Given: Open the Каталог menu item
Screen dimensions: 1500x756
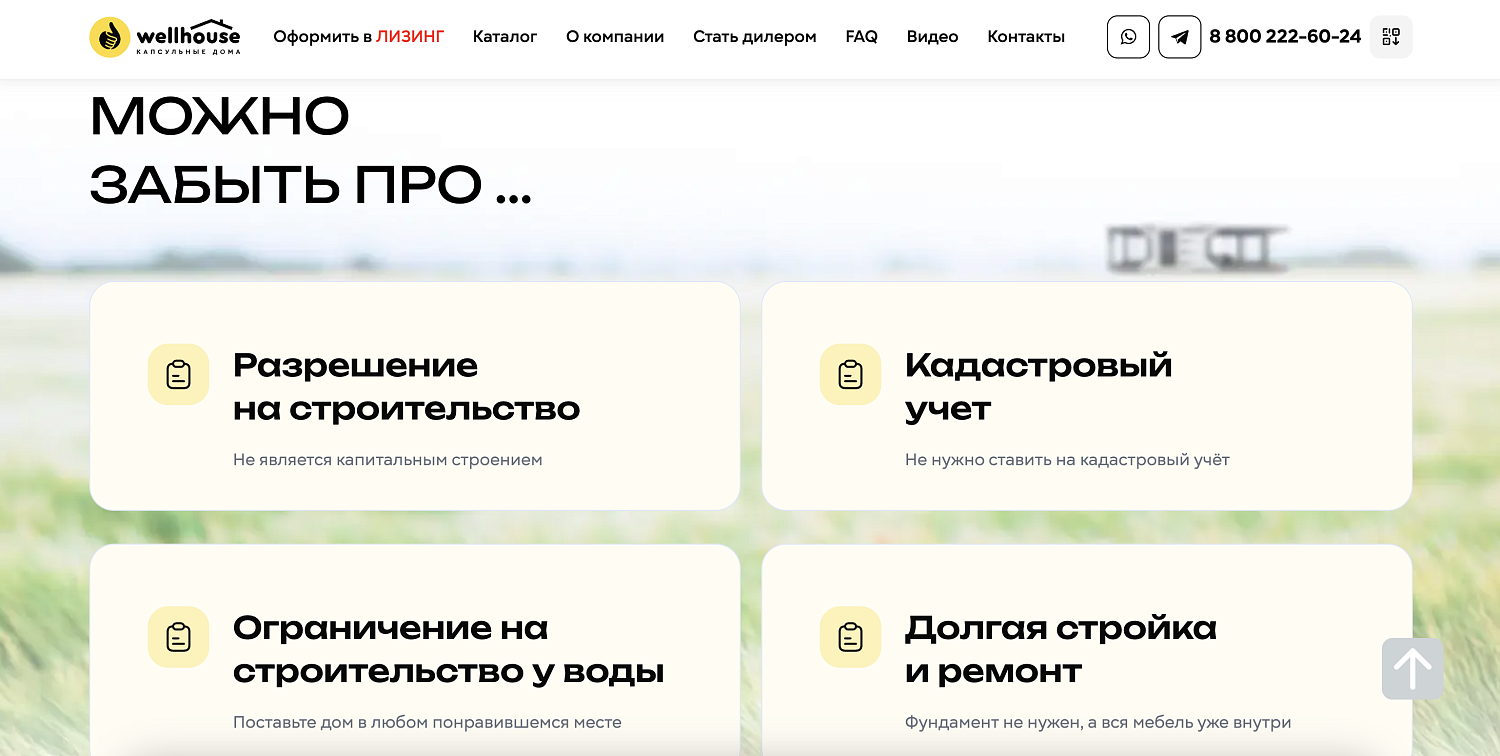Looking at the screenshot, I should [x=504, y=36].
